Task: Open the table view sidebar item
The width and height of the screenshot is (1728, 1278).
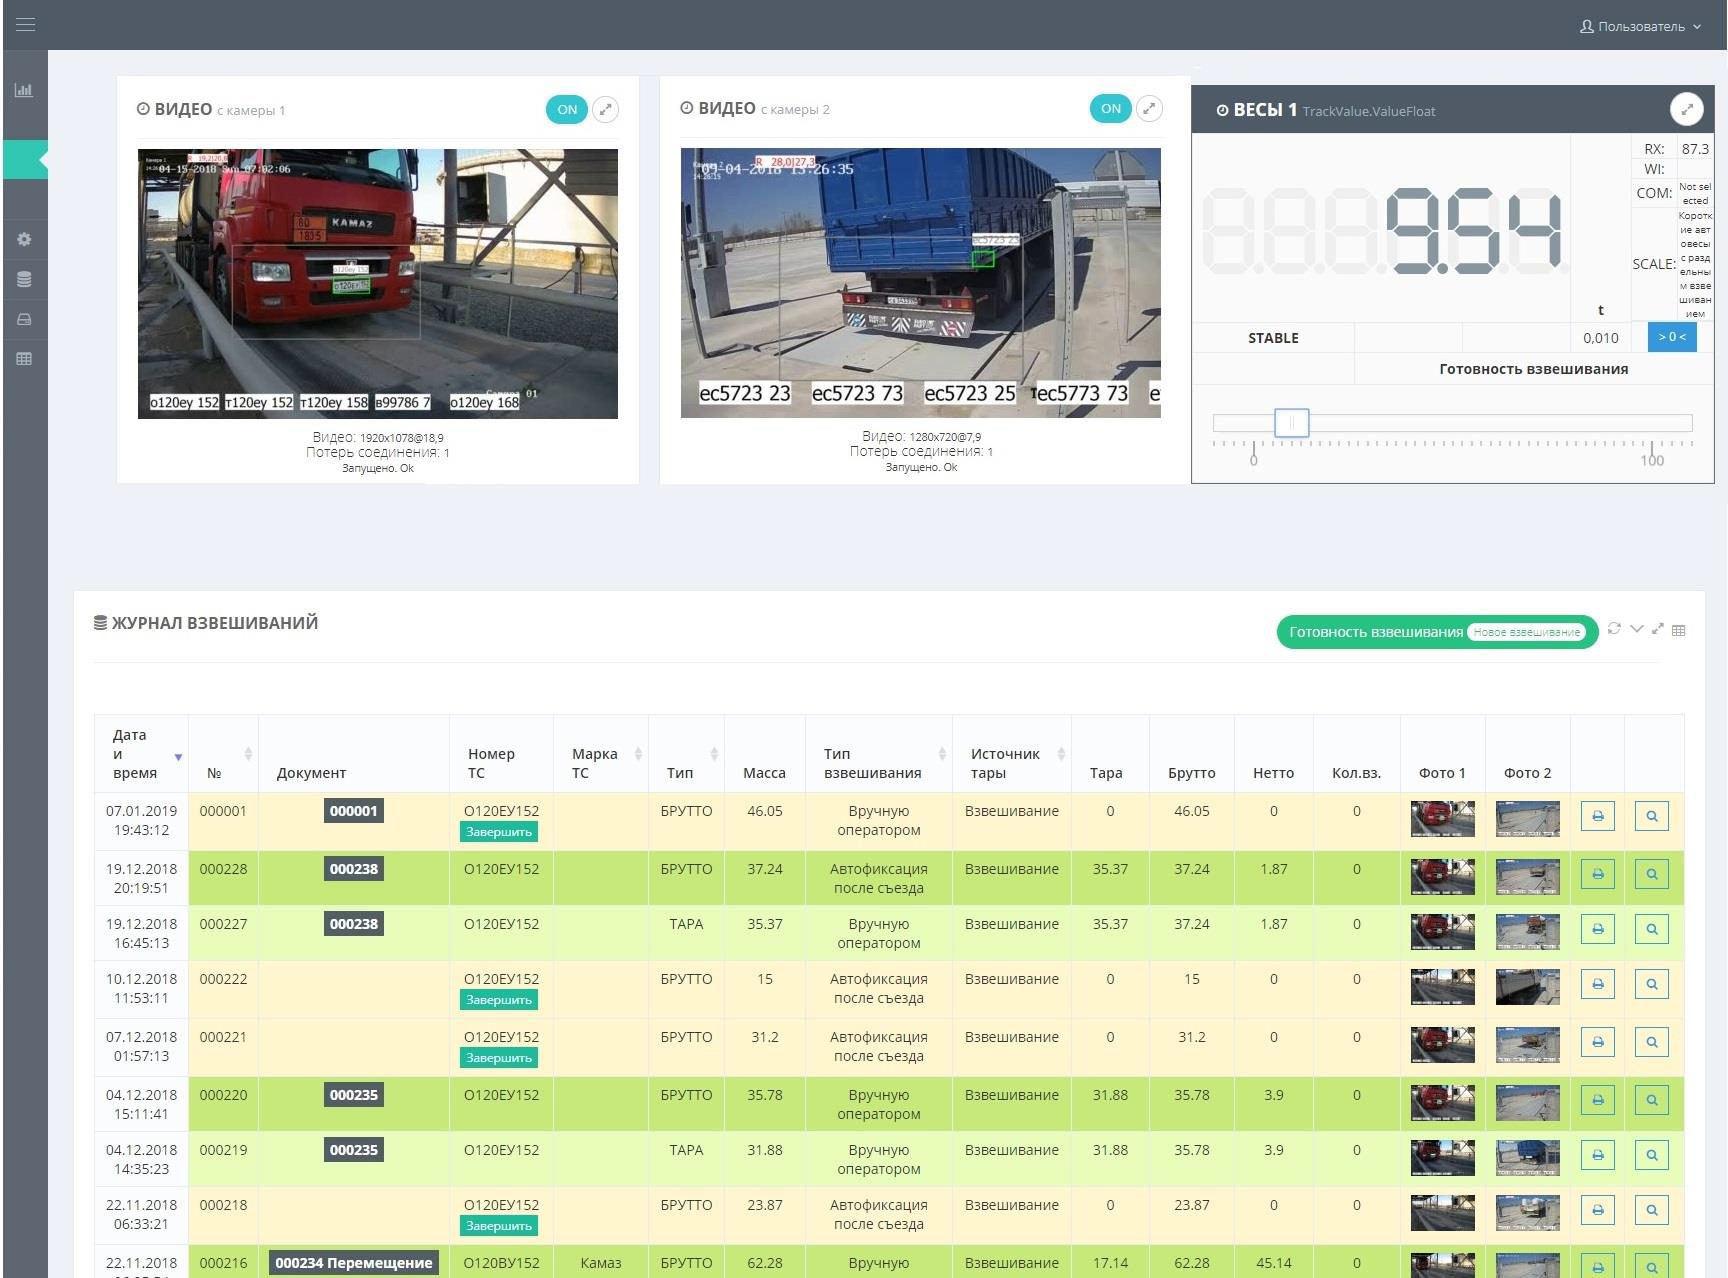Action: 24,359
